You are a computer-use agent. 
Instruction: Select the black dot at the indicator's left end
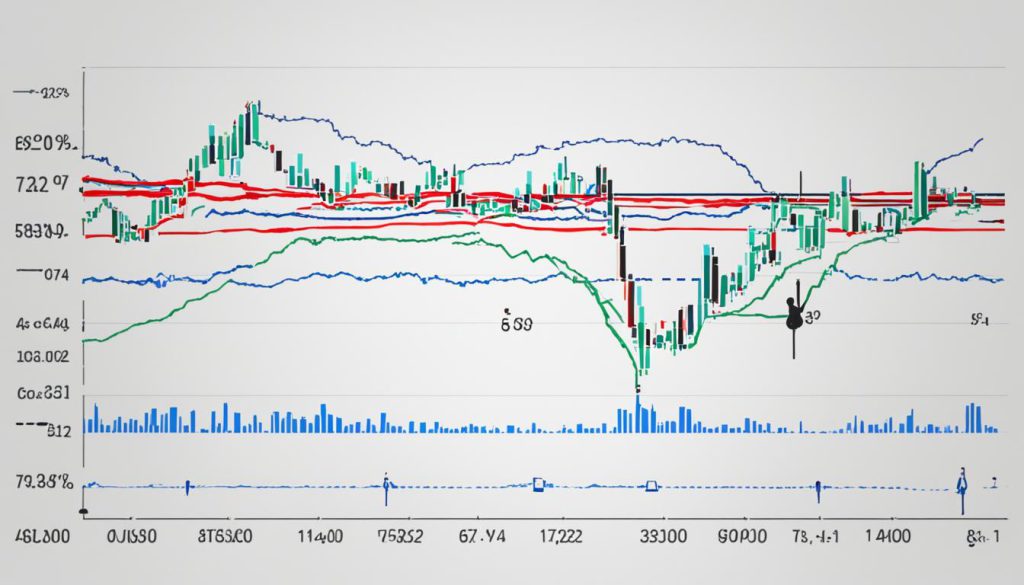point(84,511)
